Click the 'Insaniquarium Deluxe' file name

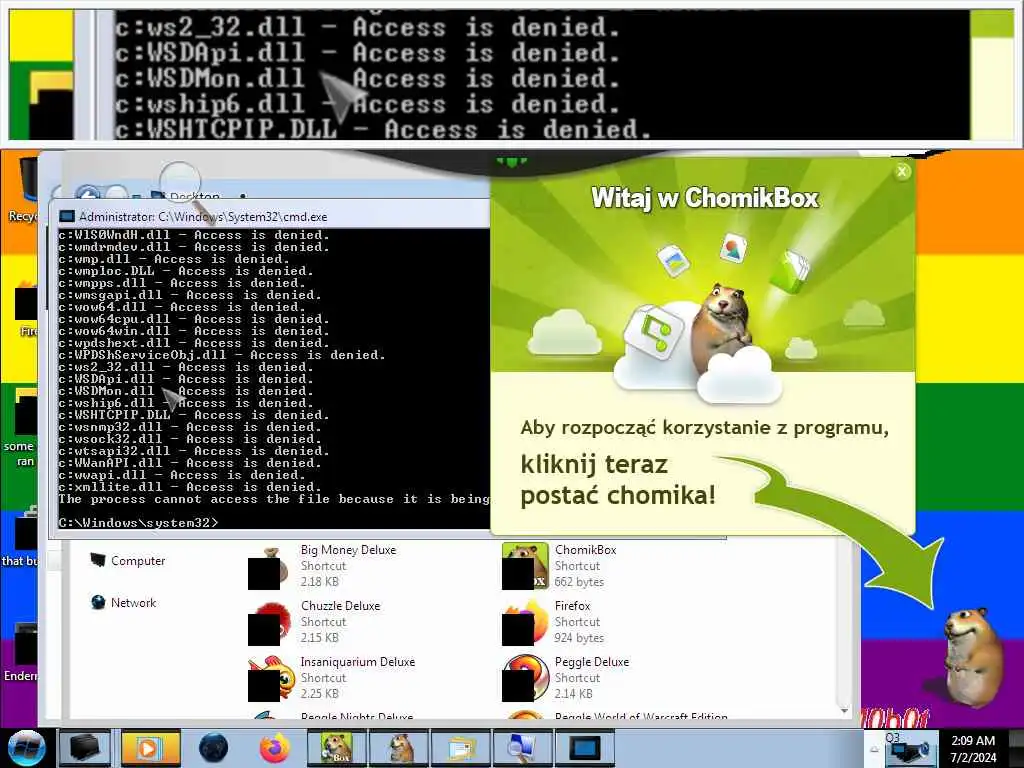pyautogui.click(x=357, y=662)
